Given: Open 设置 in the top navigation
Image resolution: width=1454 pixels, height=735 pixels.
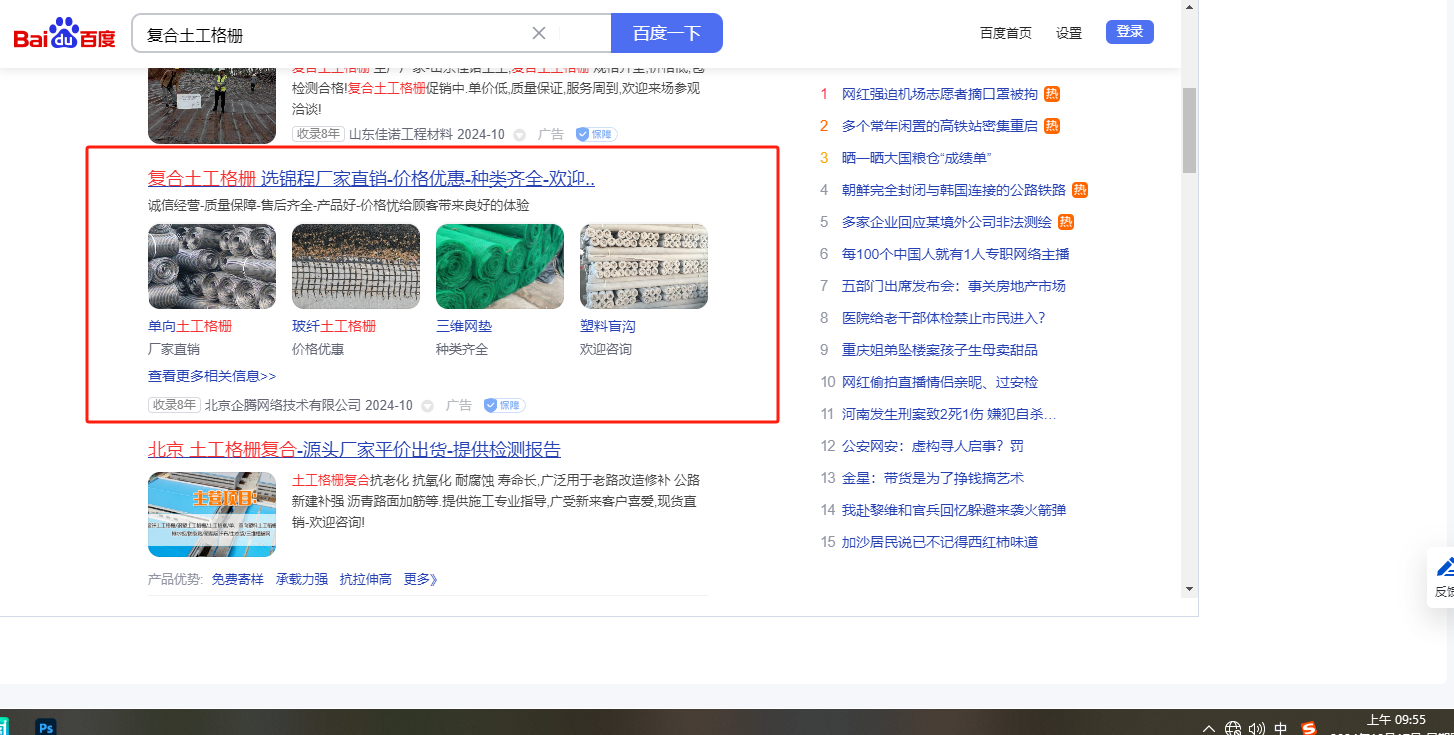Looking at the screenshot, I should tap(1069, 33).
